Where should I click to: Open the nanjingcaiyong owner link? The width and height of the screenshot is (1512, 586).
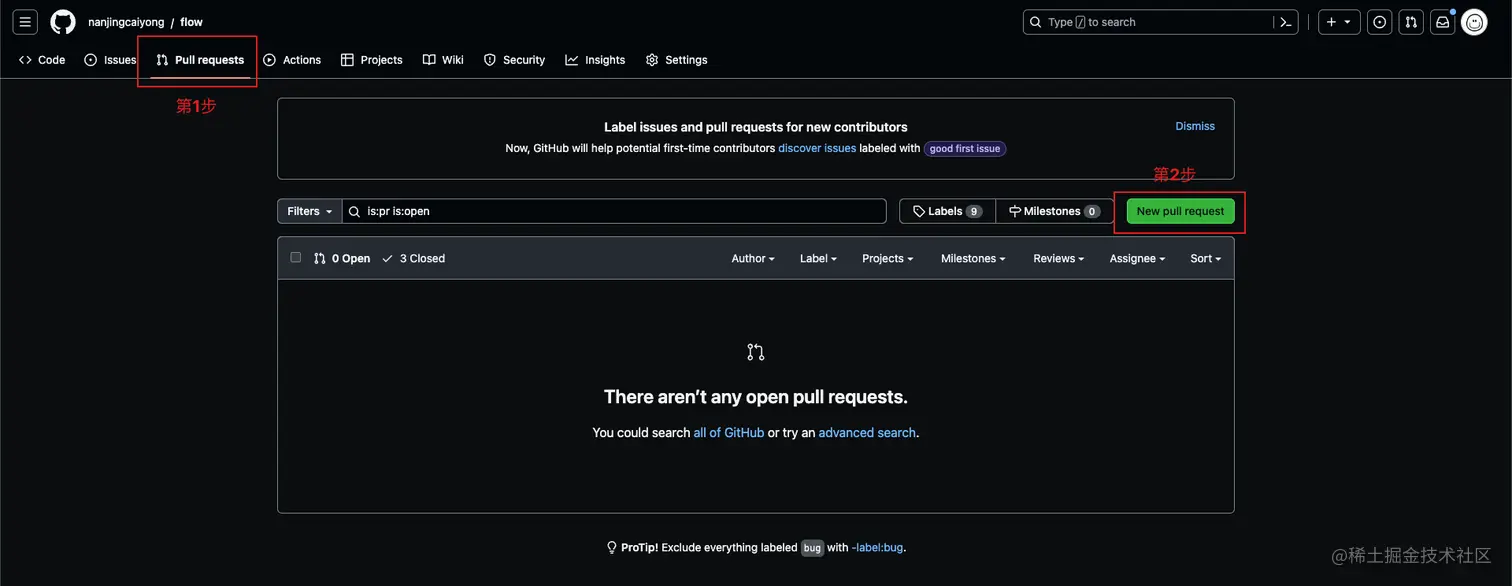(x=126, y=22)
